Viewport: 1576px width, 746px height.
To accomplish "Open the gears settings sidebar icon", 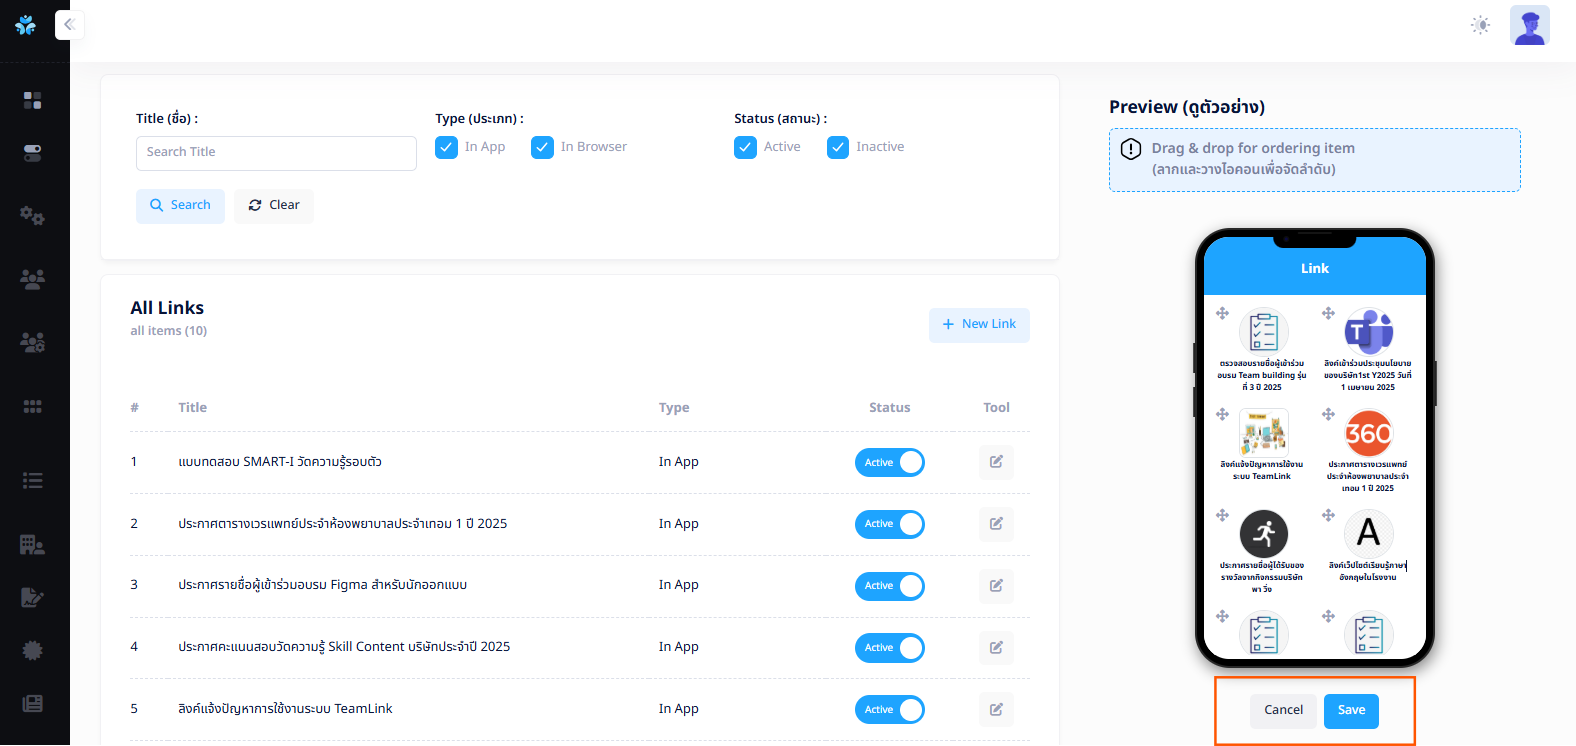I will [x=32, y=215].
